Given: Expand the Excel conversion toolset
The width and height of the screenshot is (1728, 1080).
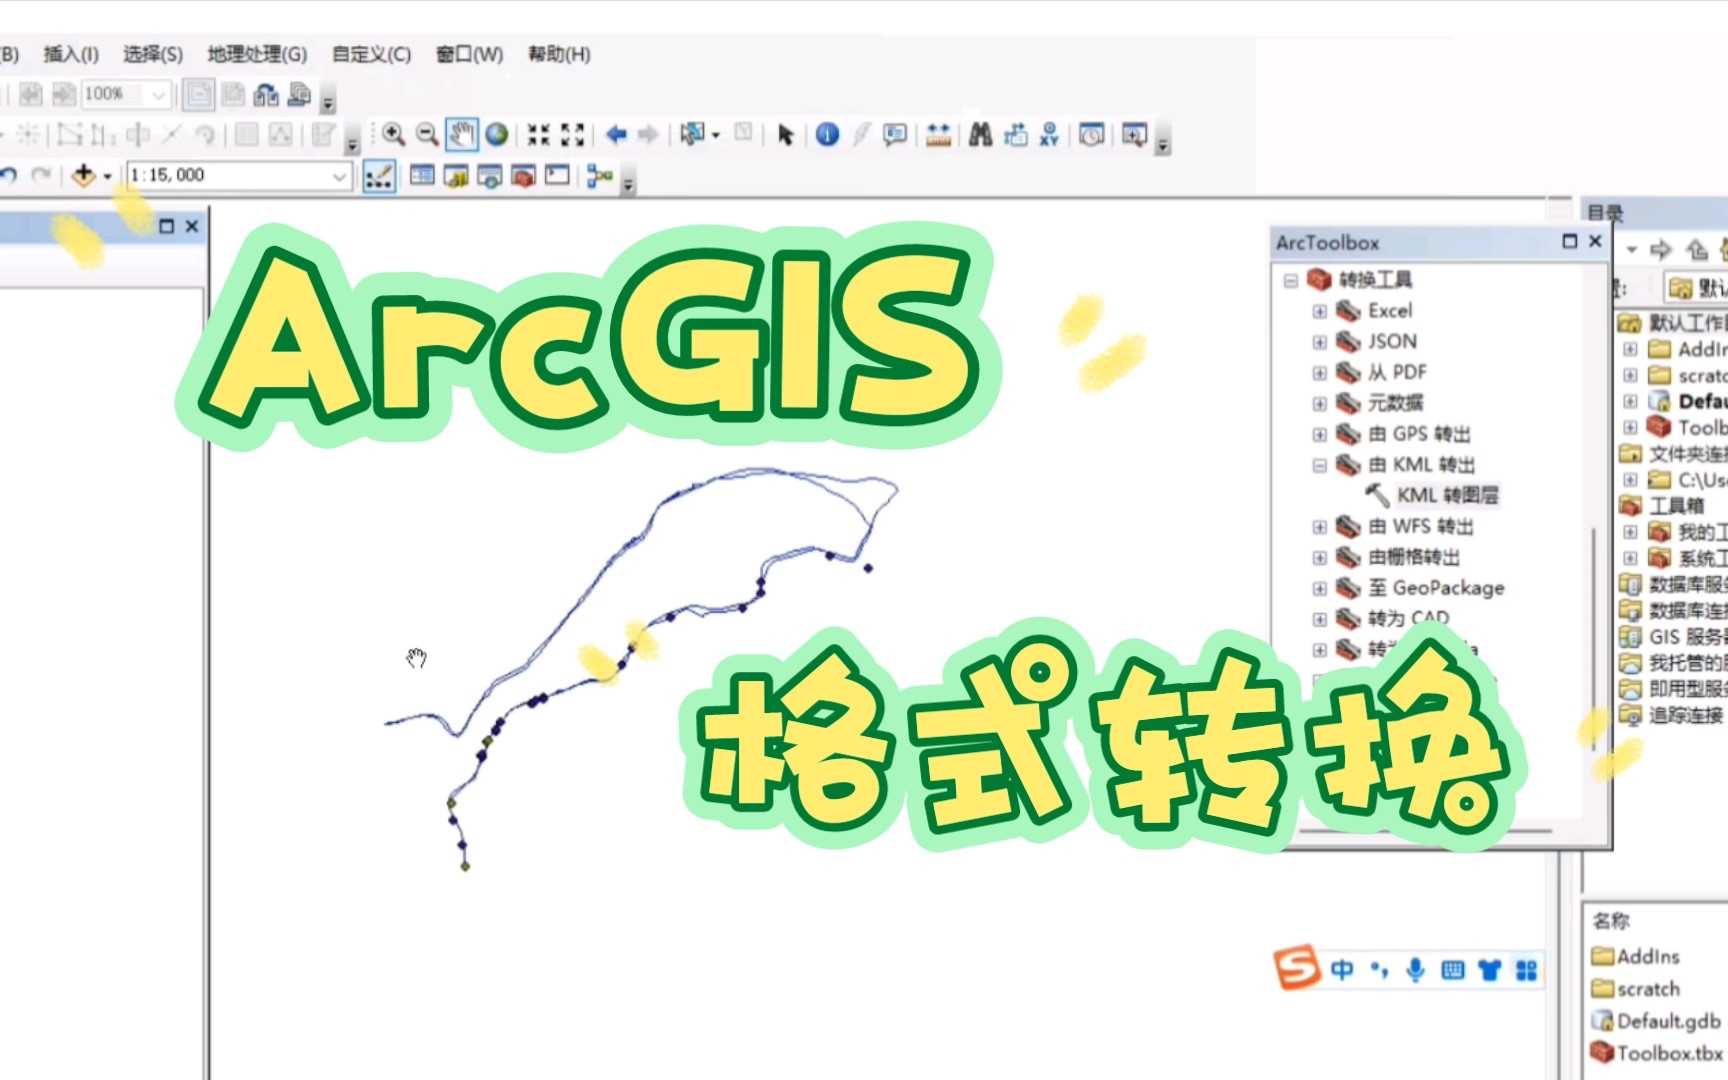Looking at the screenshot, I should click(x=1322, y=310).
